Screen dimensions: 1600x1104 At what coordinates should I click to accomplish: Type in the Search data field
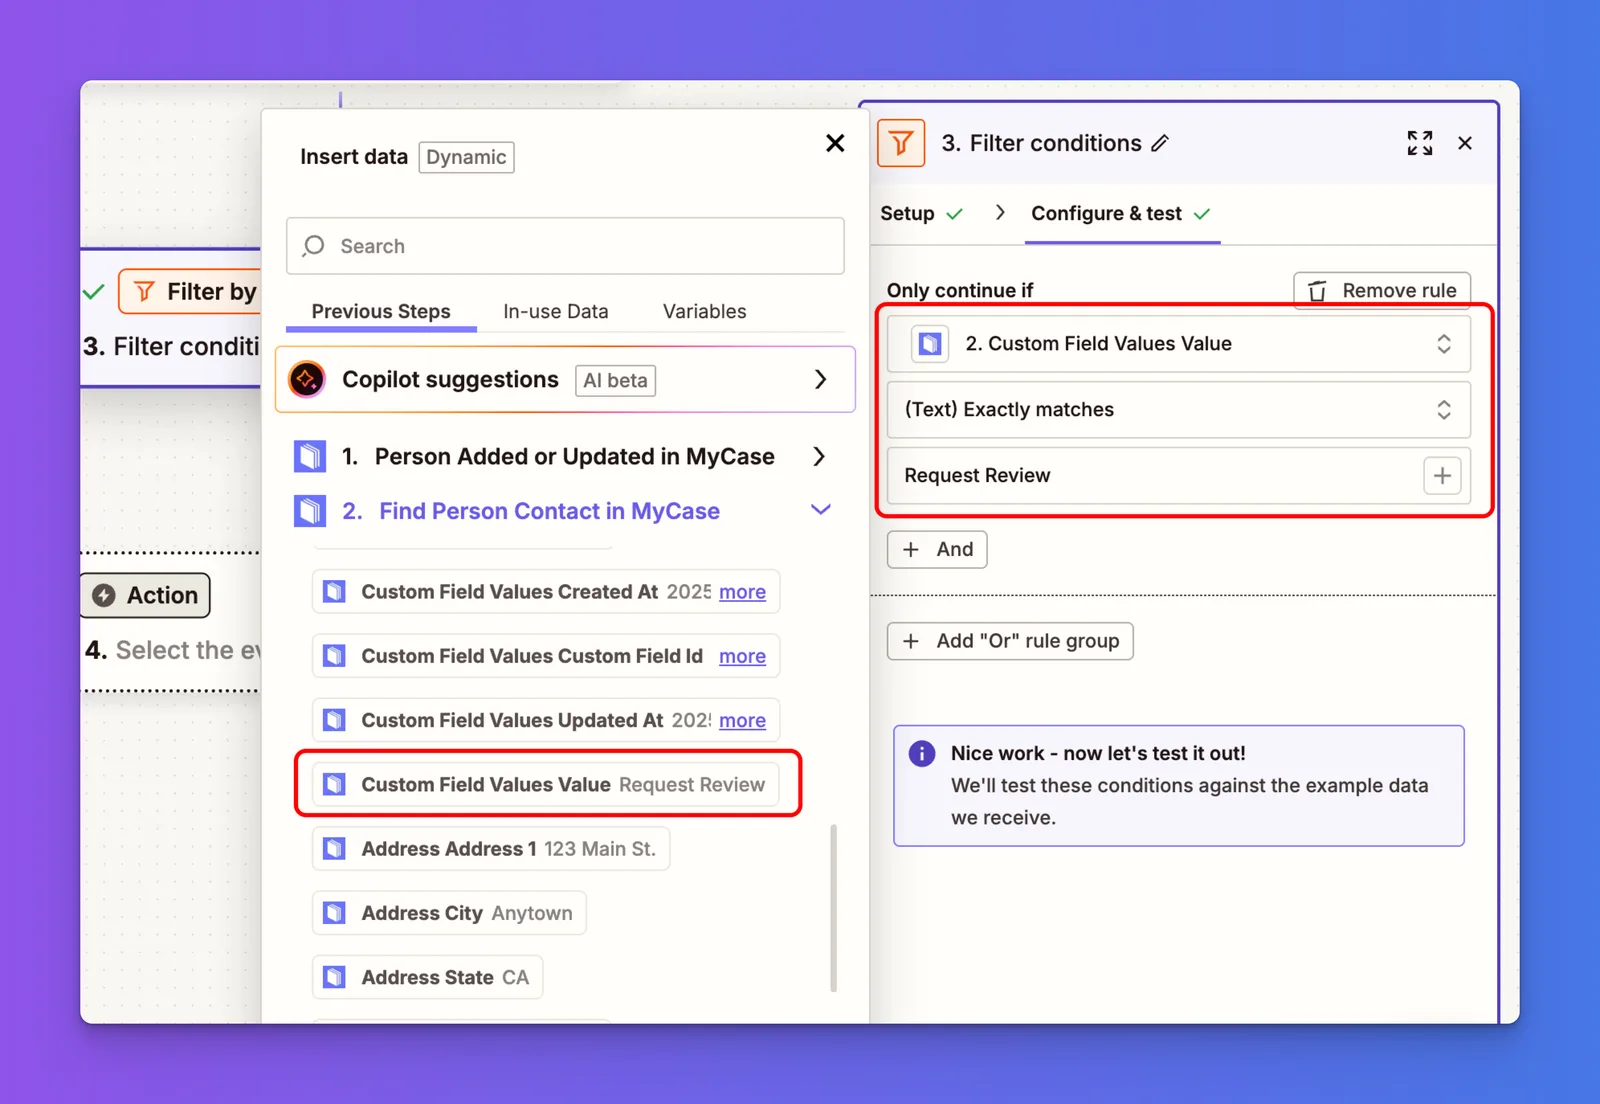click(565, 246)
